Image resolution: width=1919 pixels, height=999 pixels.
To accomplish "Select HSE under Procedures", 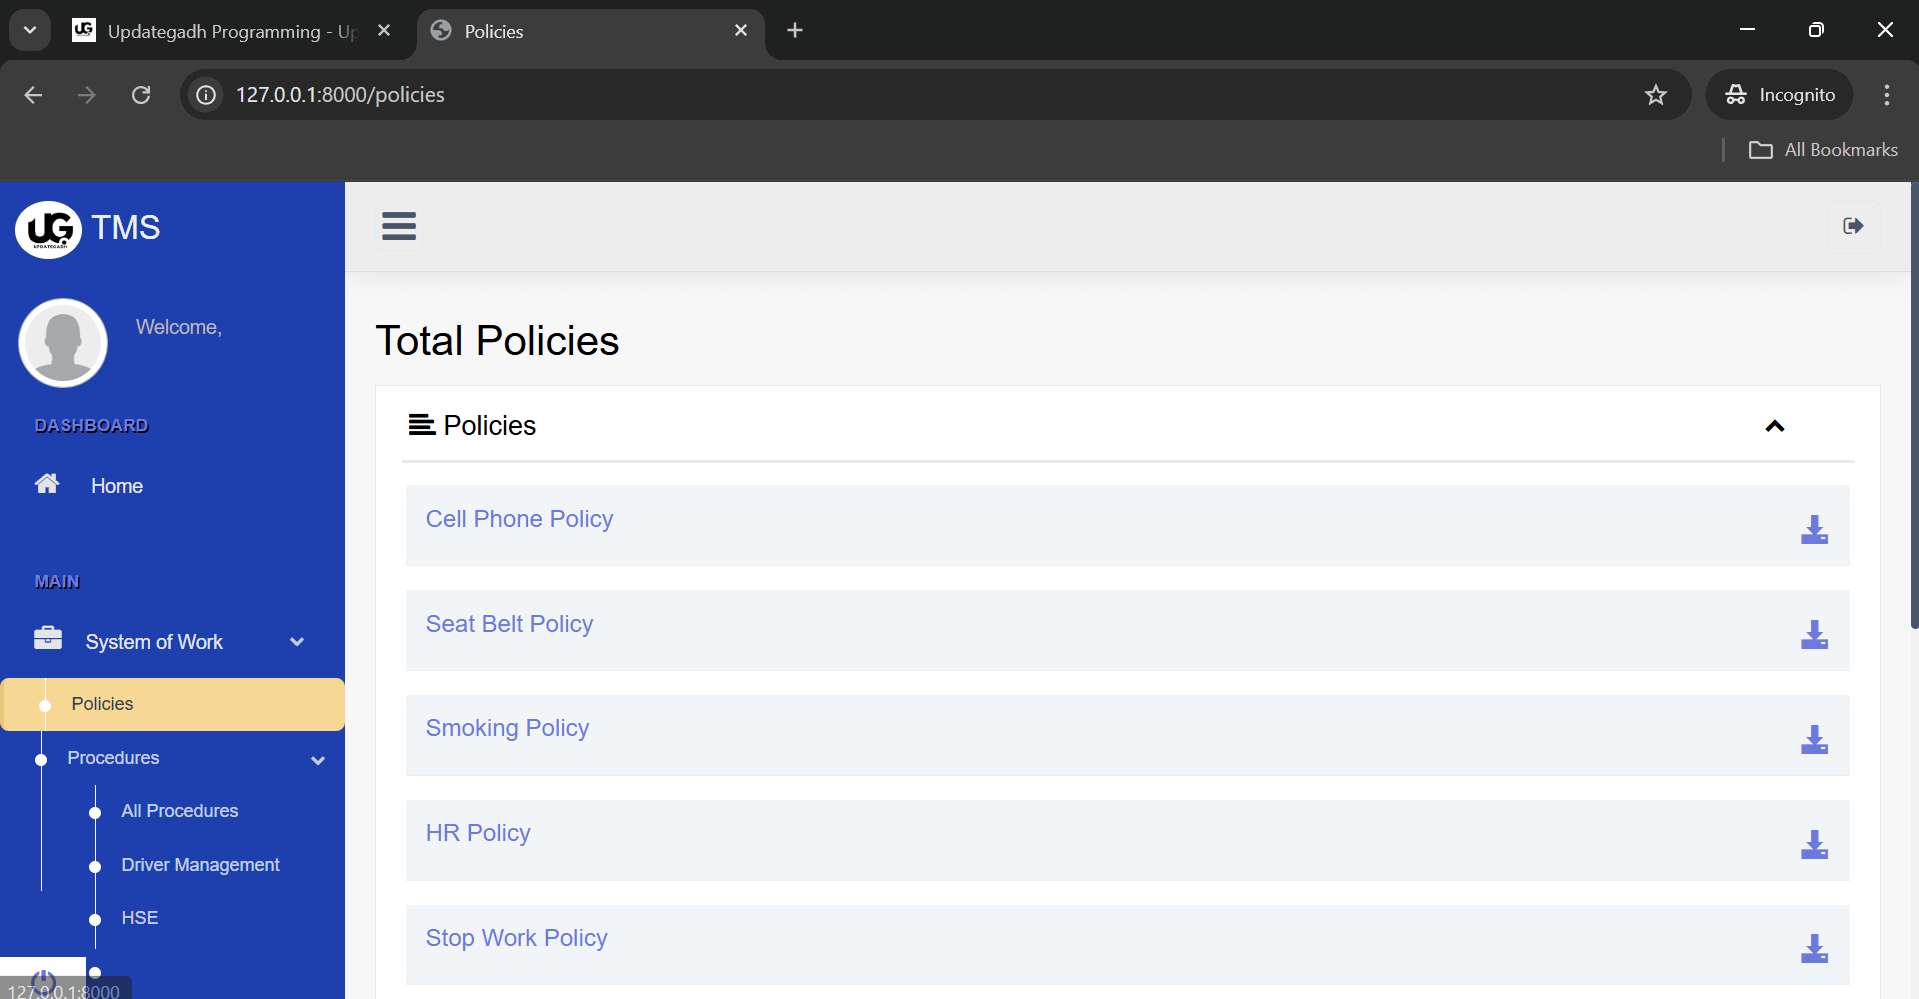I will click(x=139, y=917).
